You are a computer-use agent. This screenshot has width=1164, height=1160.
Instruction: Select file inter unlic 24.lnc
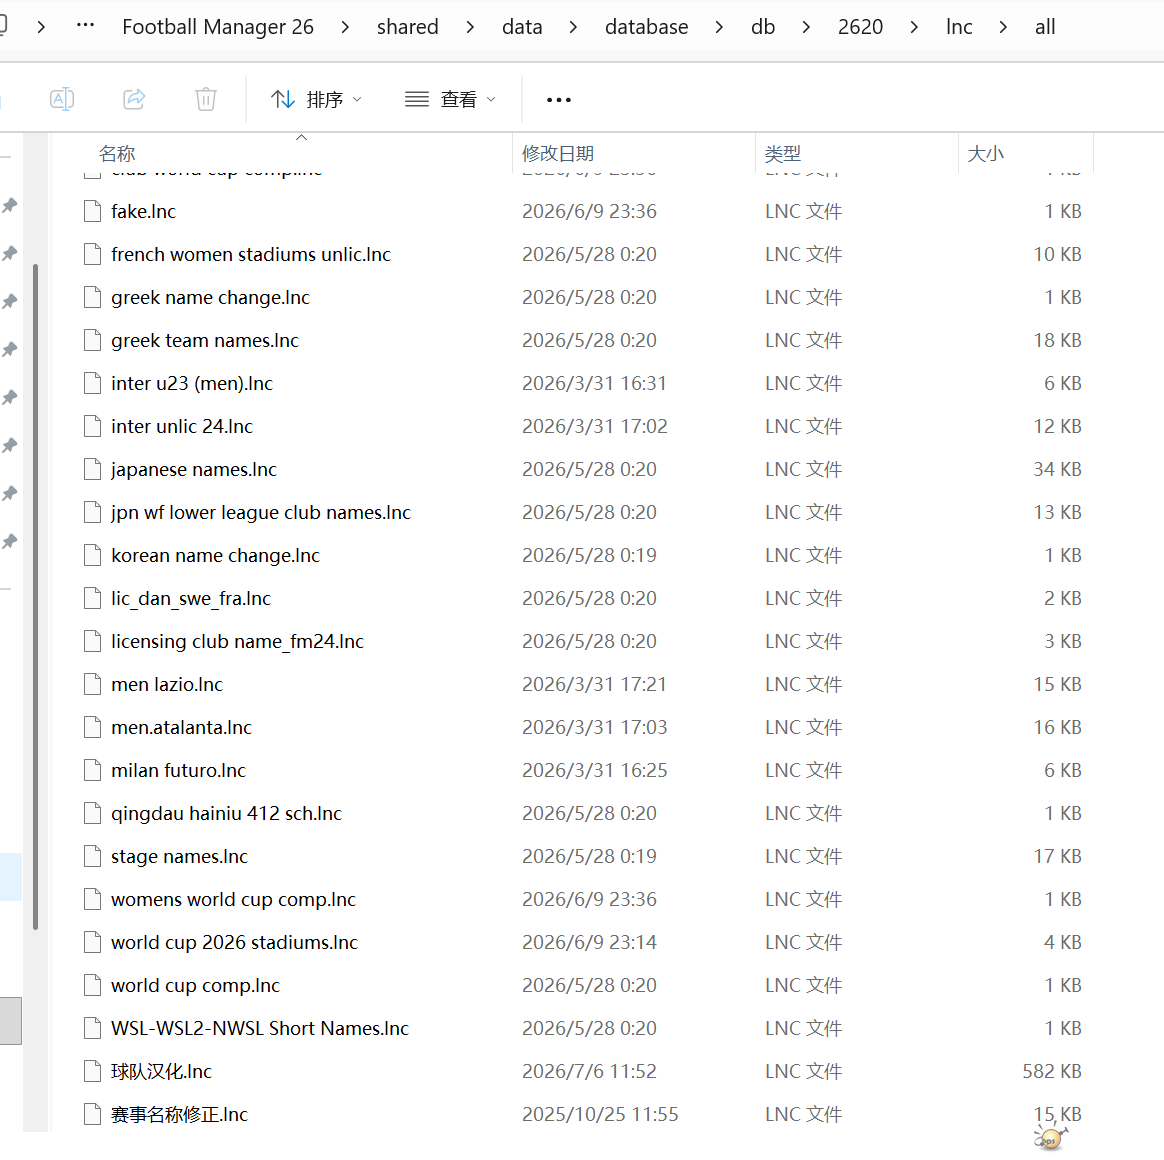tap(182, 427)
